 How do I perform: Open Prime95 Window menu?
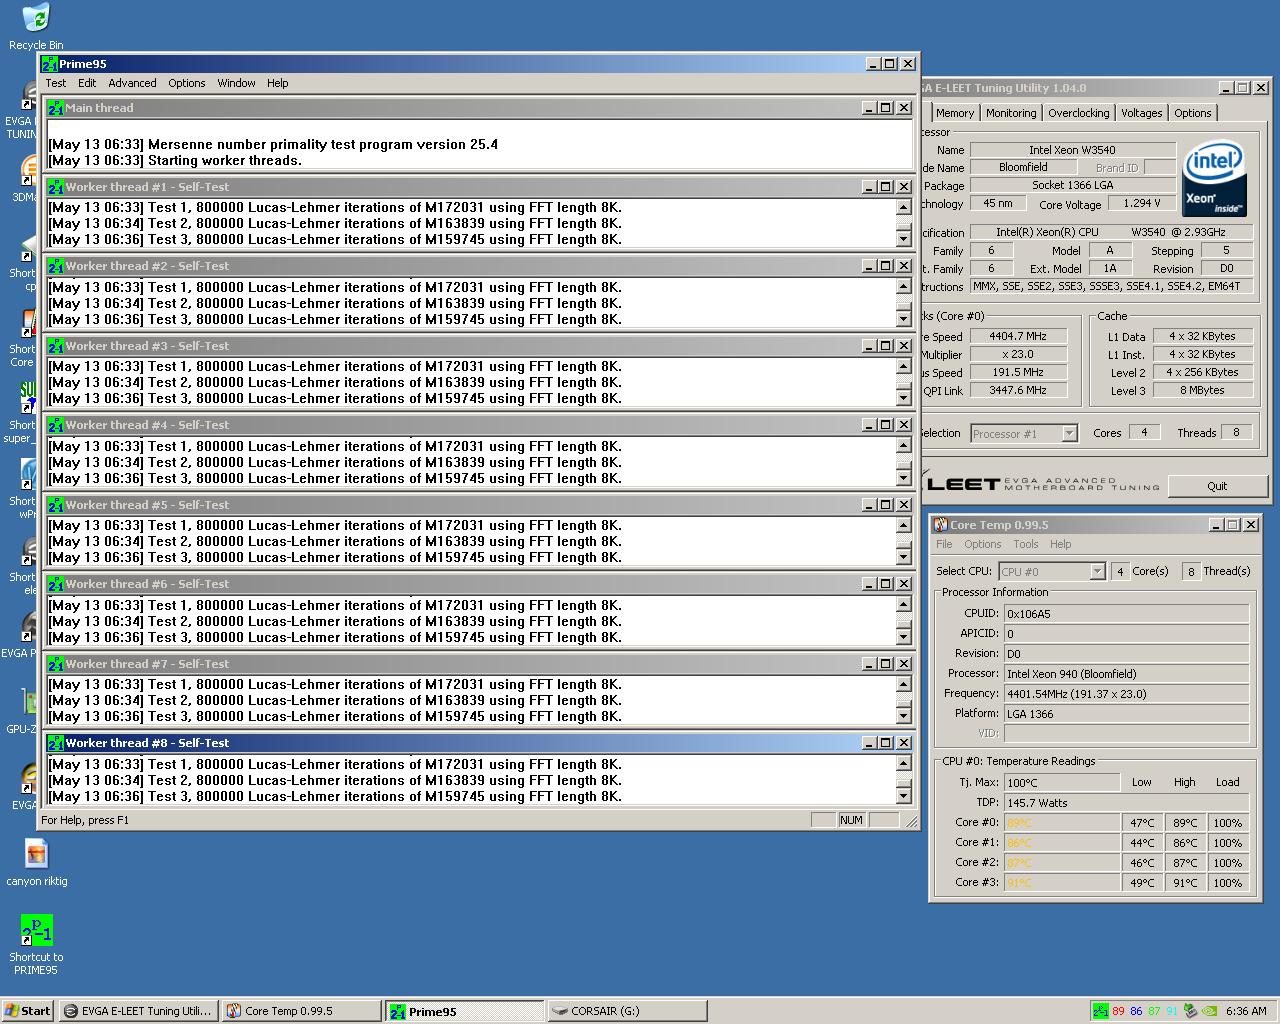(x=236, y=83)
